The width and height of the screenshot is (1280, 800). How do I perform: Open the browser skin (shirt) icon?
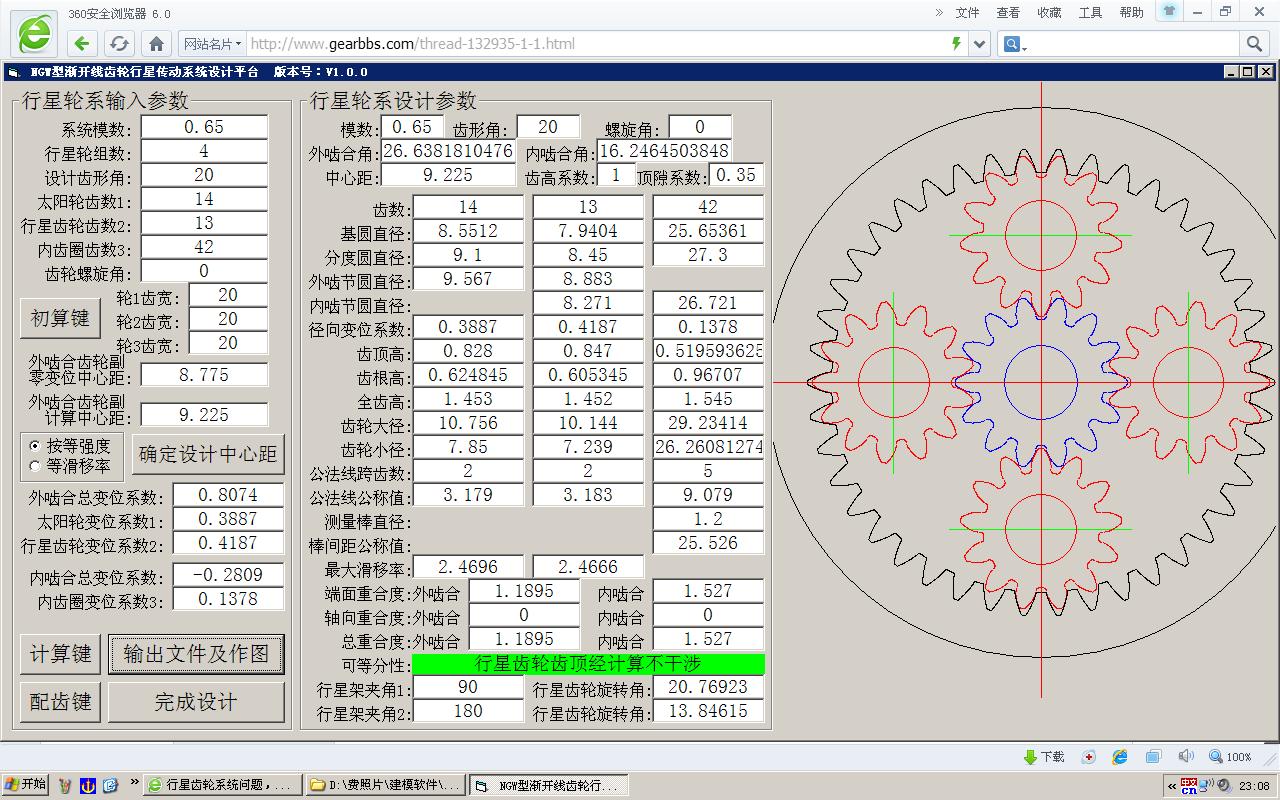click(x=1169, y=11)
